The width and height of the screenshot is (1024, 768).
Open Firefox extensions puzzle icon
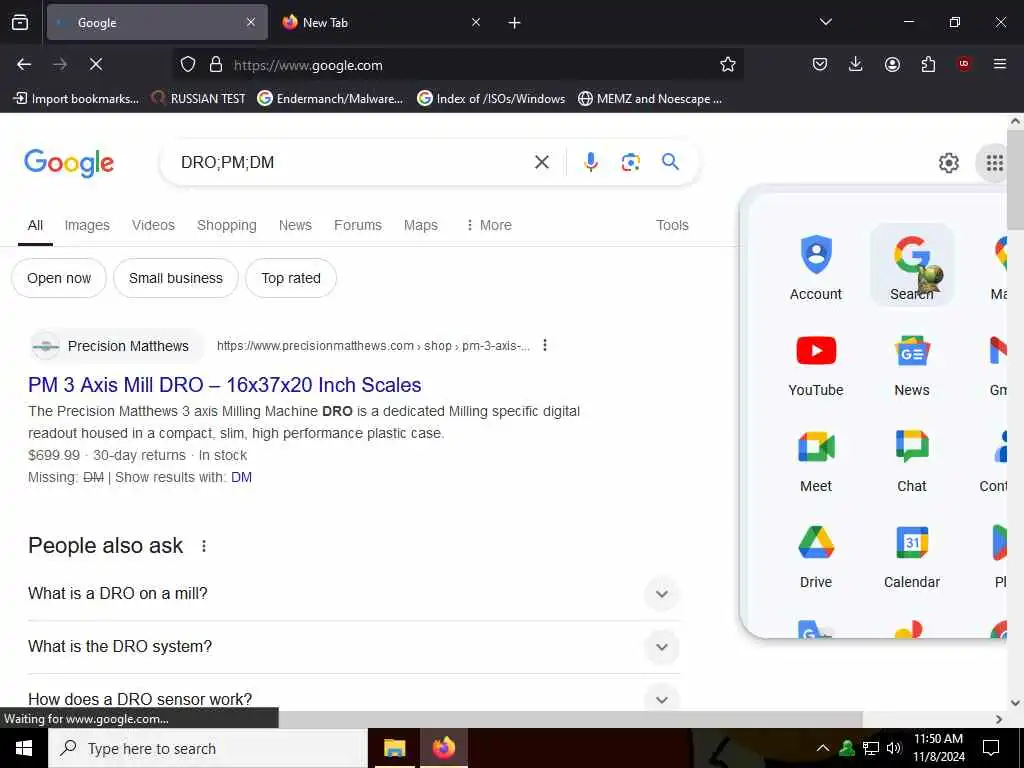coord(928,64)
